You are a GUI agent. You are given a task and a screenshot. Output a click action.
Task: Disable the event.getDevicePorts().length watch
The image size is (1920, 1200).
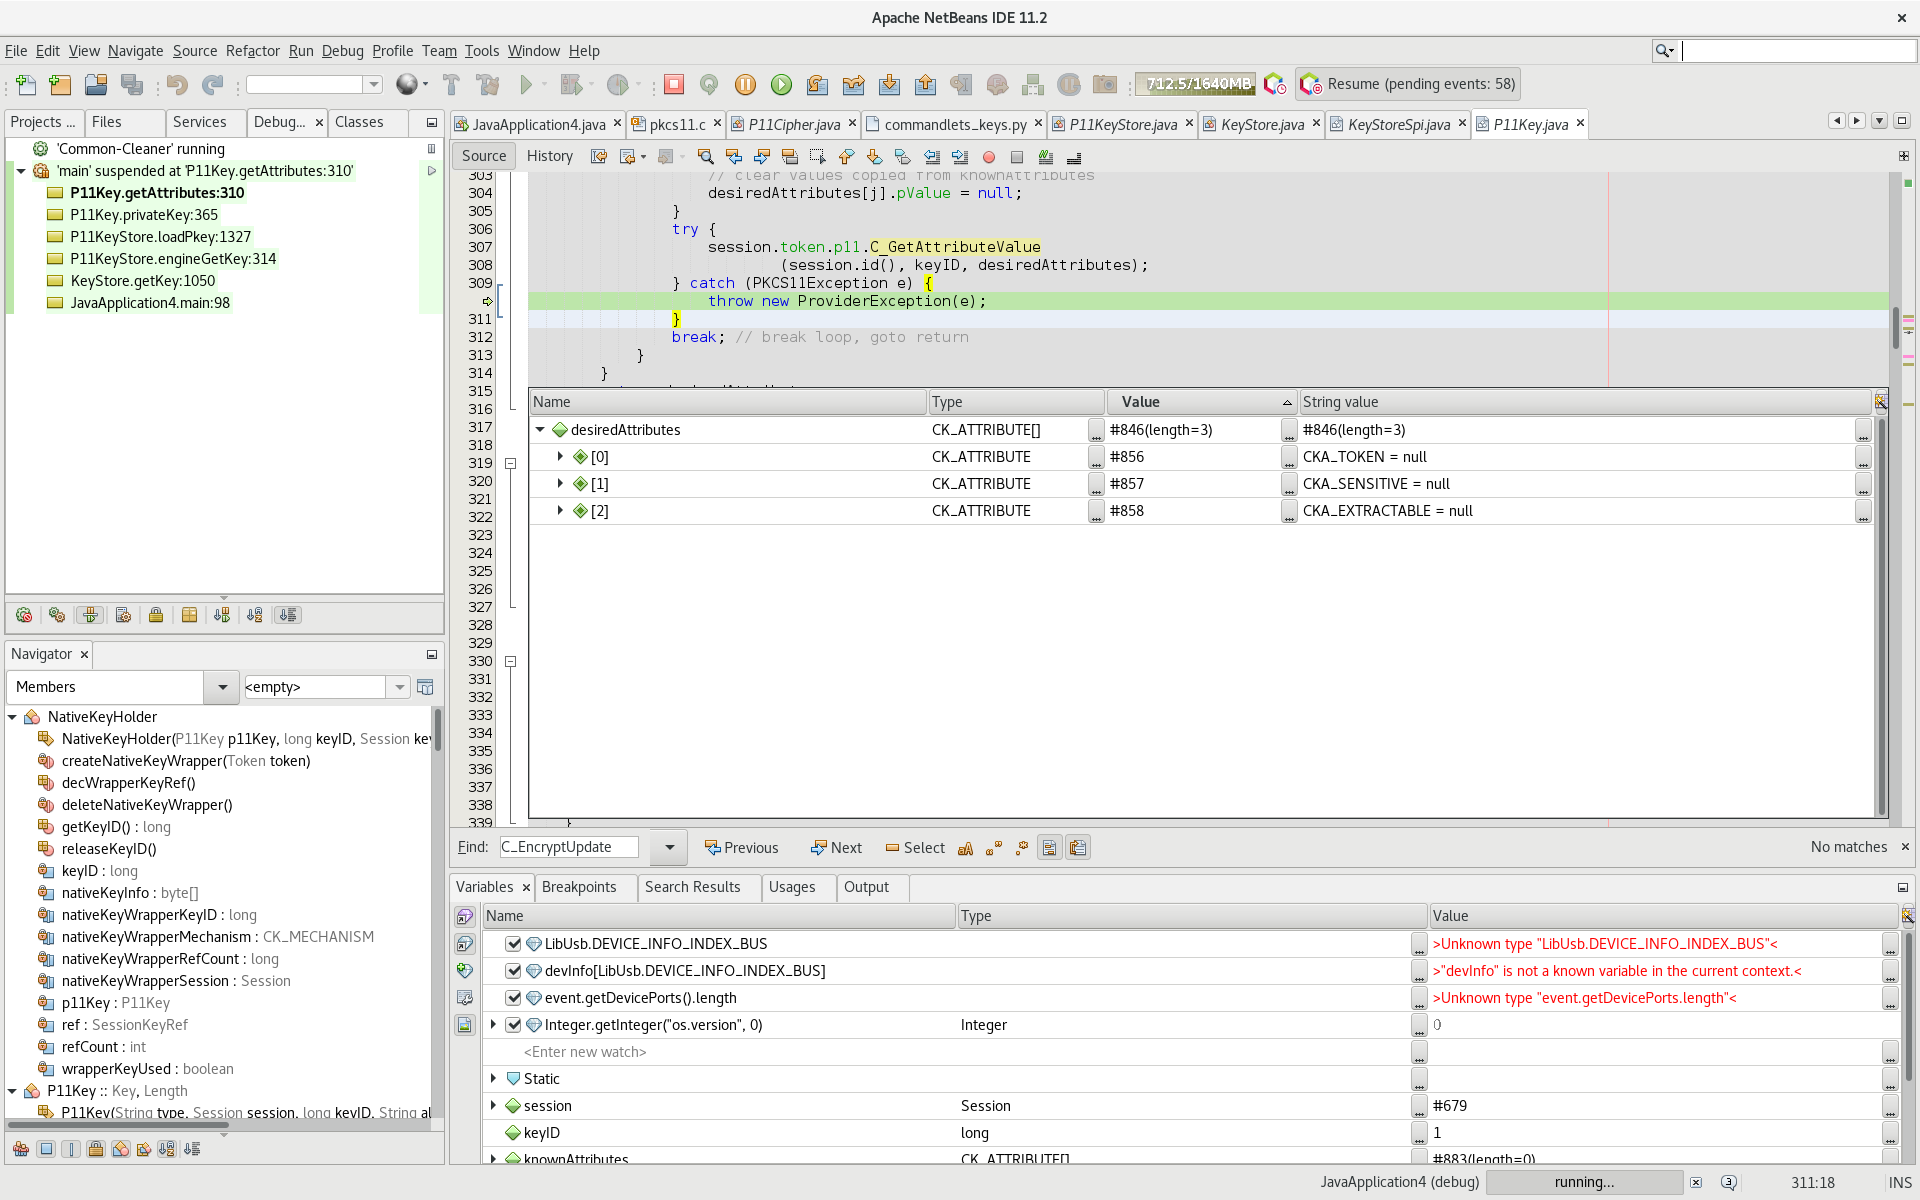coord(513,997)
